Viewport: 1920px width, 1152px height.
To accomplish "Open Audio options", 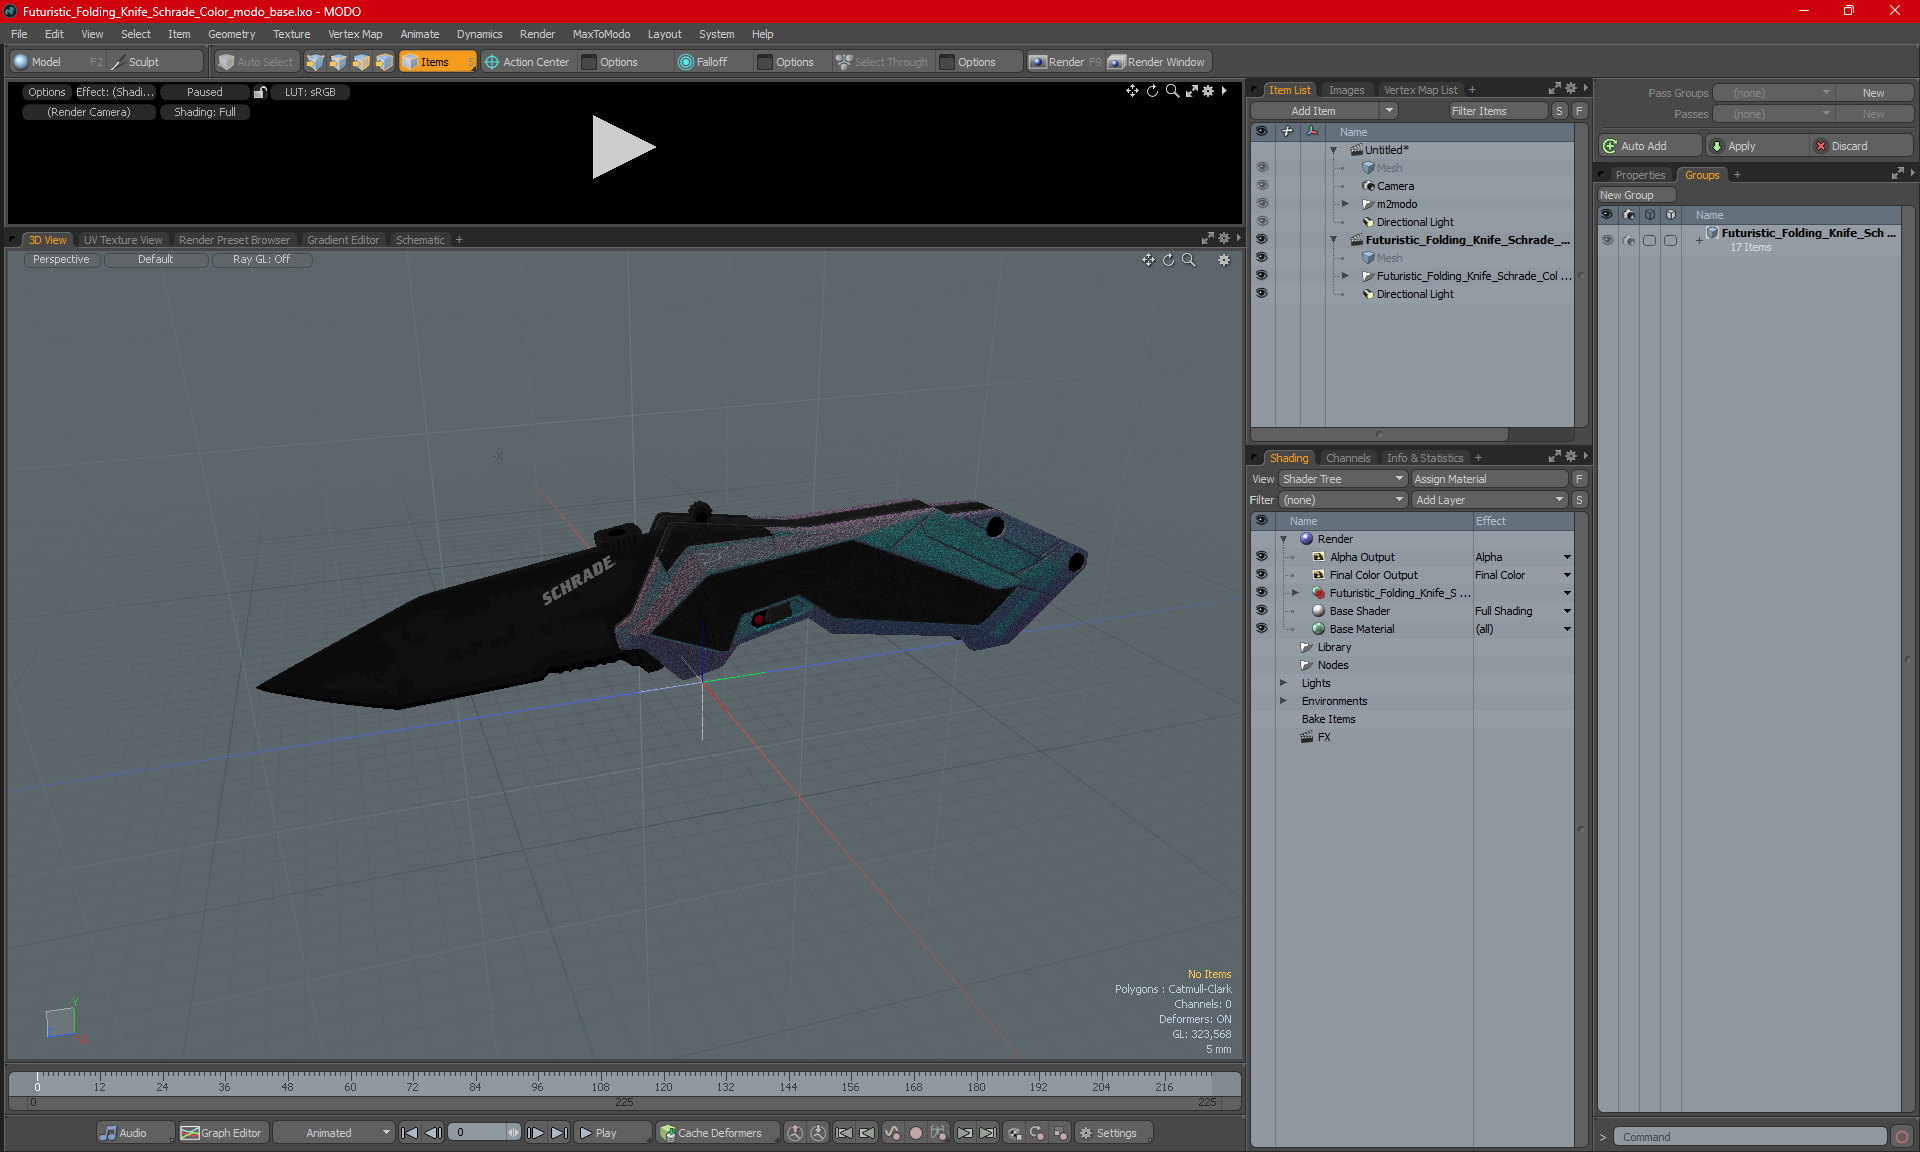I will 135,1133.
